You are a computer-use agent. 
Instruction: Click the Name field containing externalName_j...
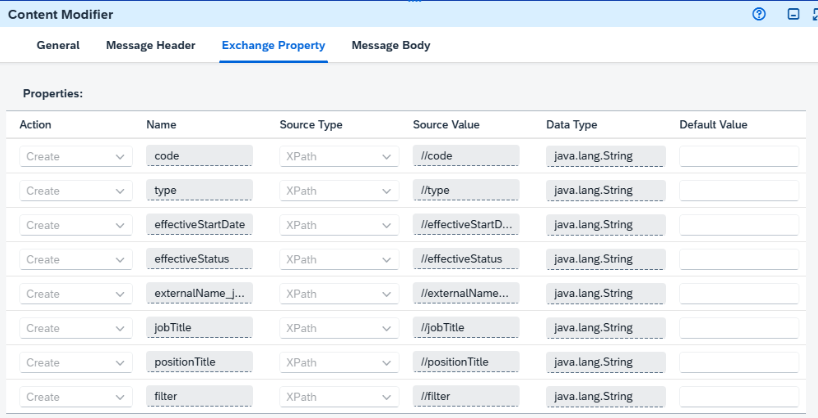[200, 294]
